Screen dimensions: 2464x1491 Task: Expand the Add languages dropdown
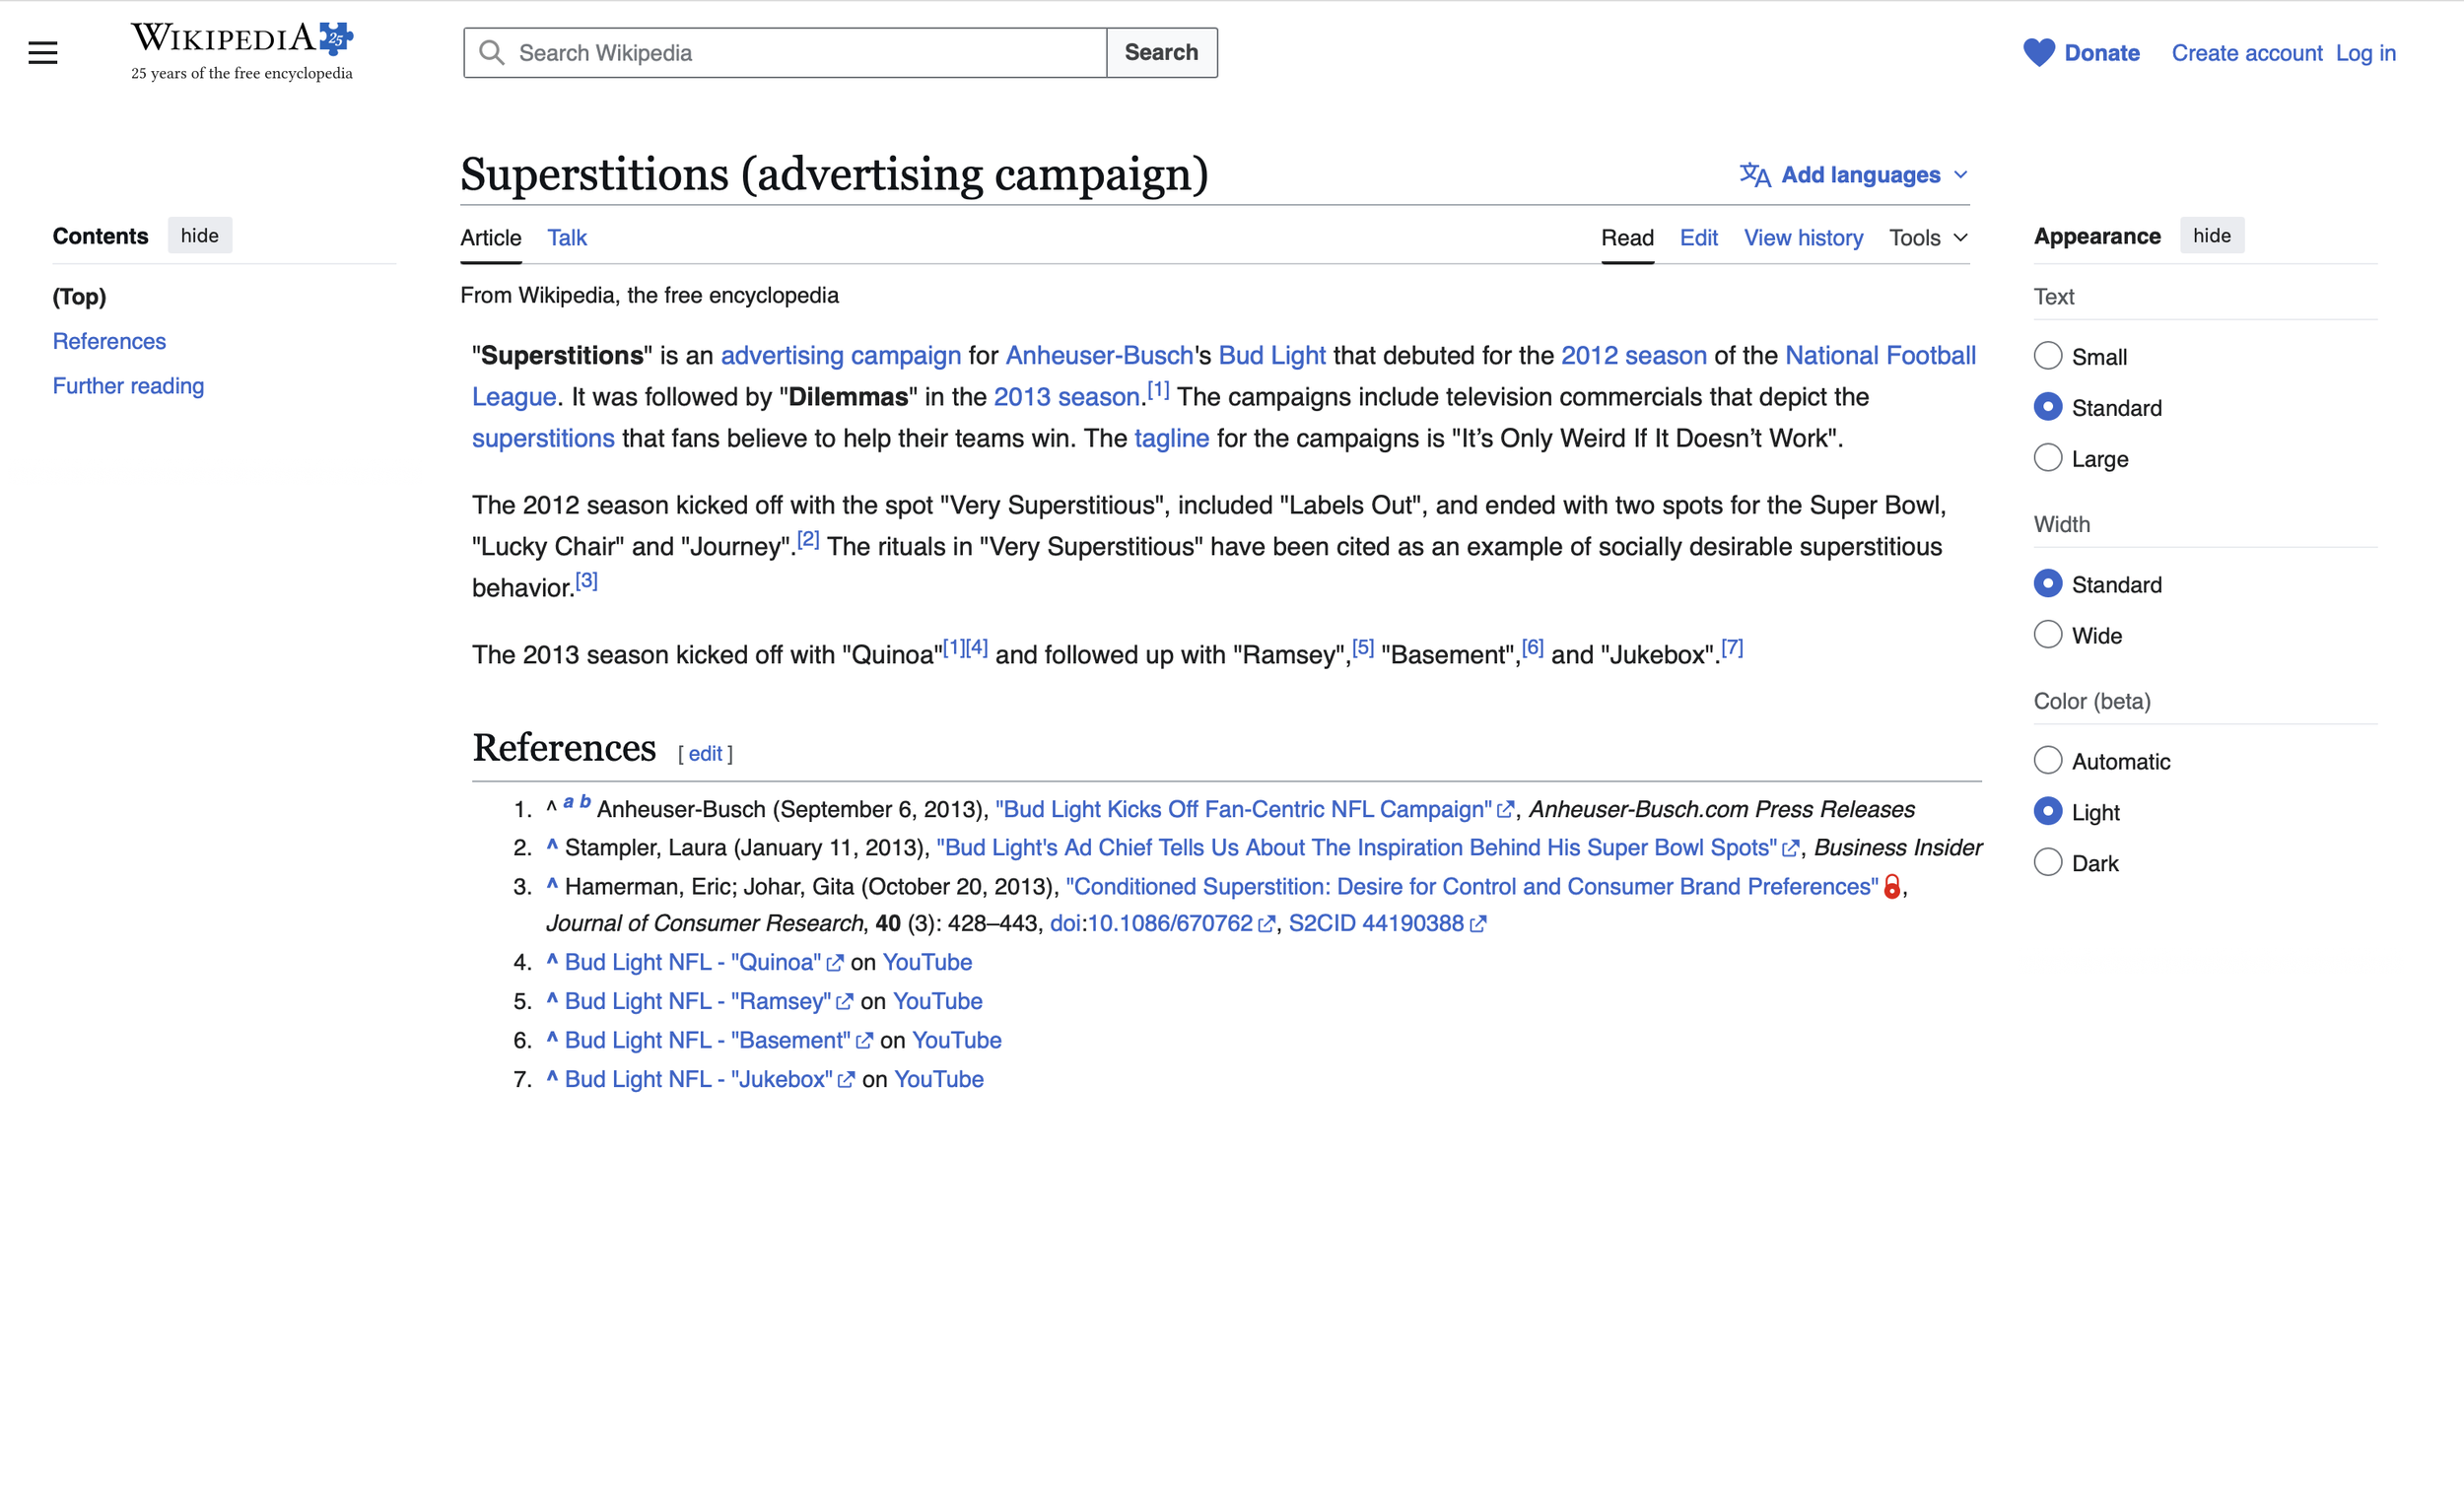tap(1855, 175)
